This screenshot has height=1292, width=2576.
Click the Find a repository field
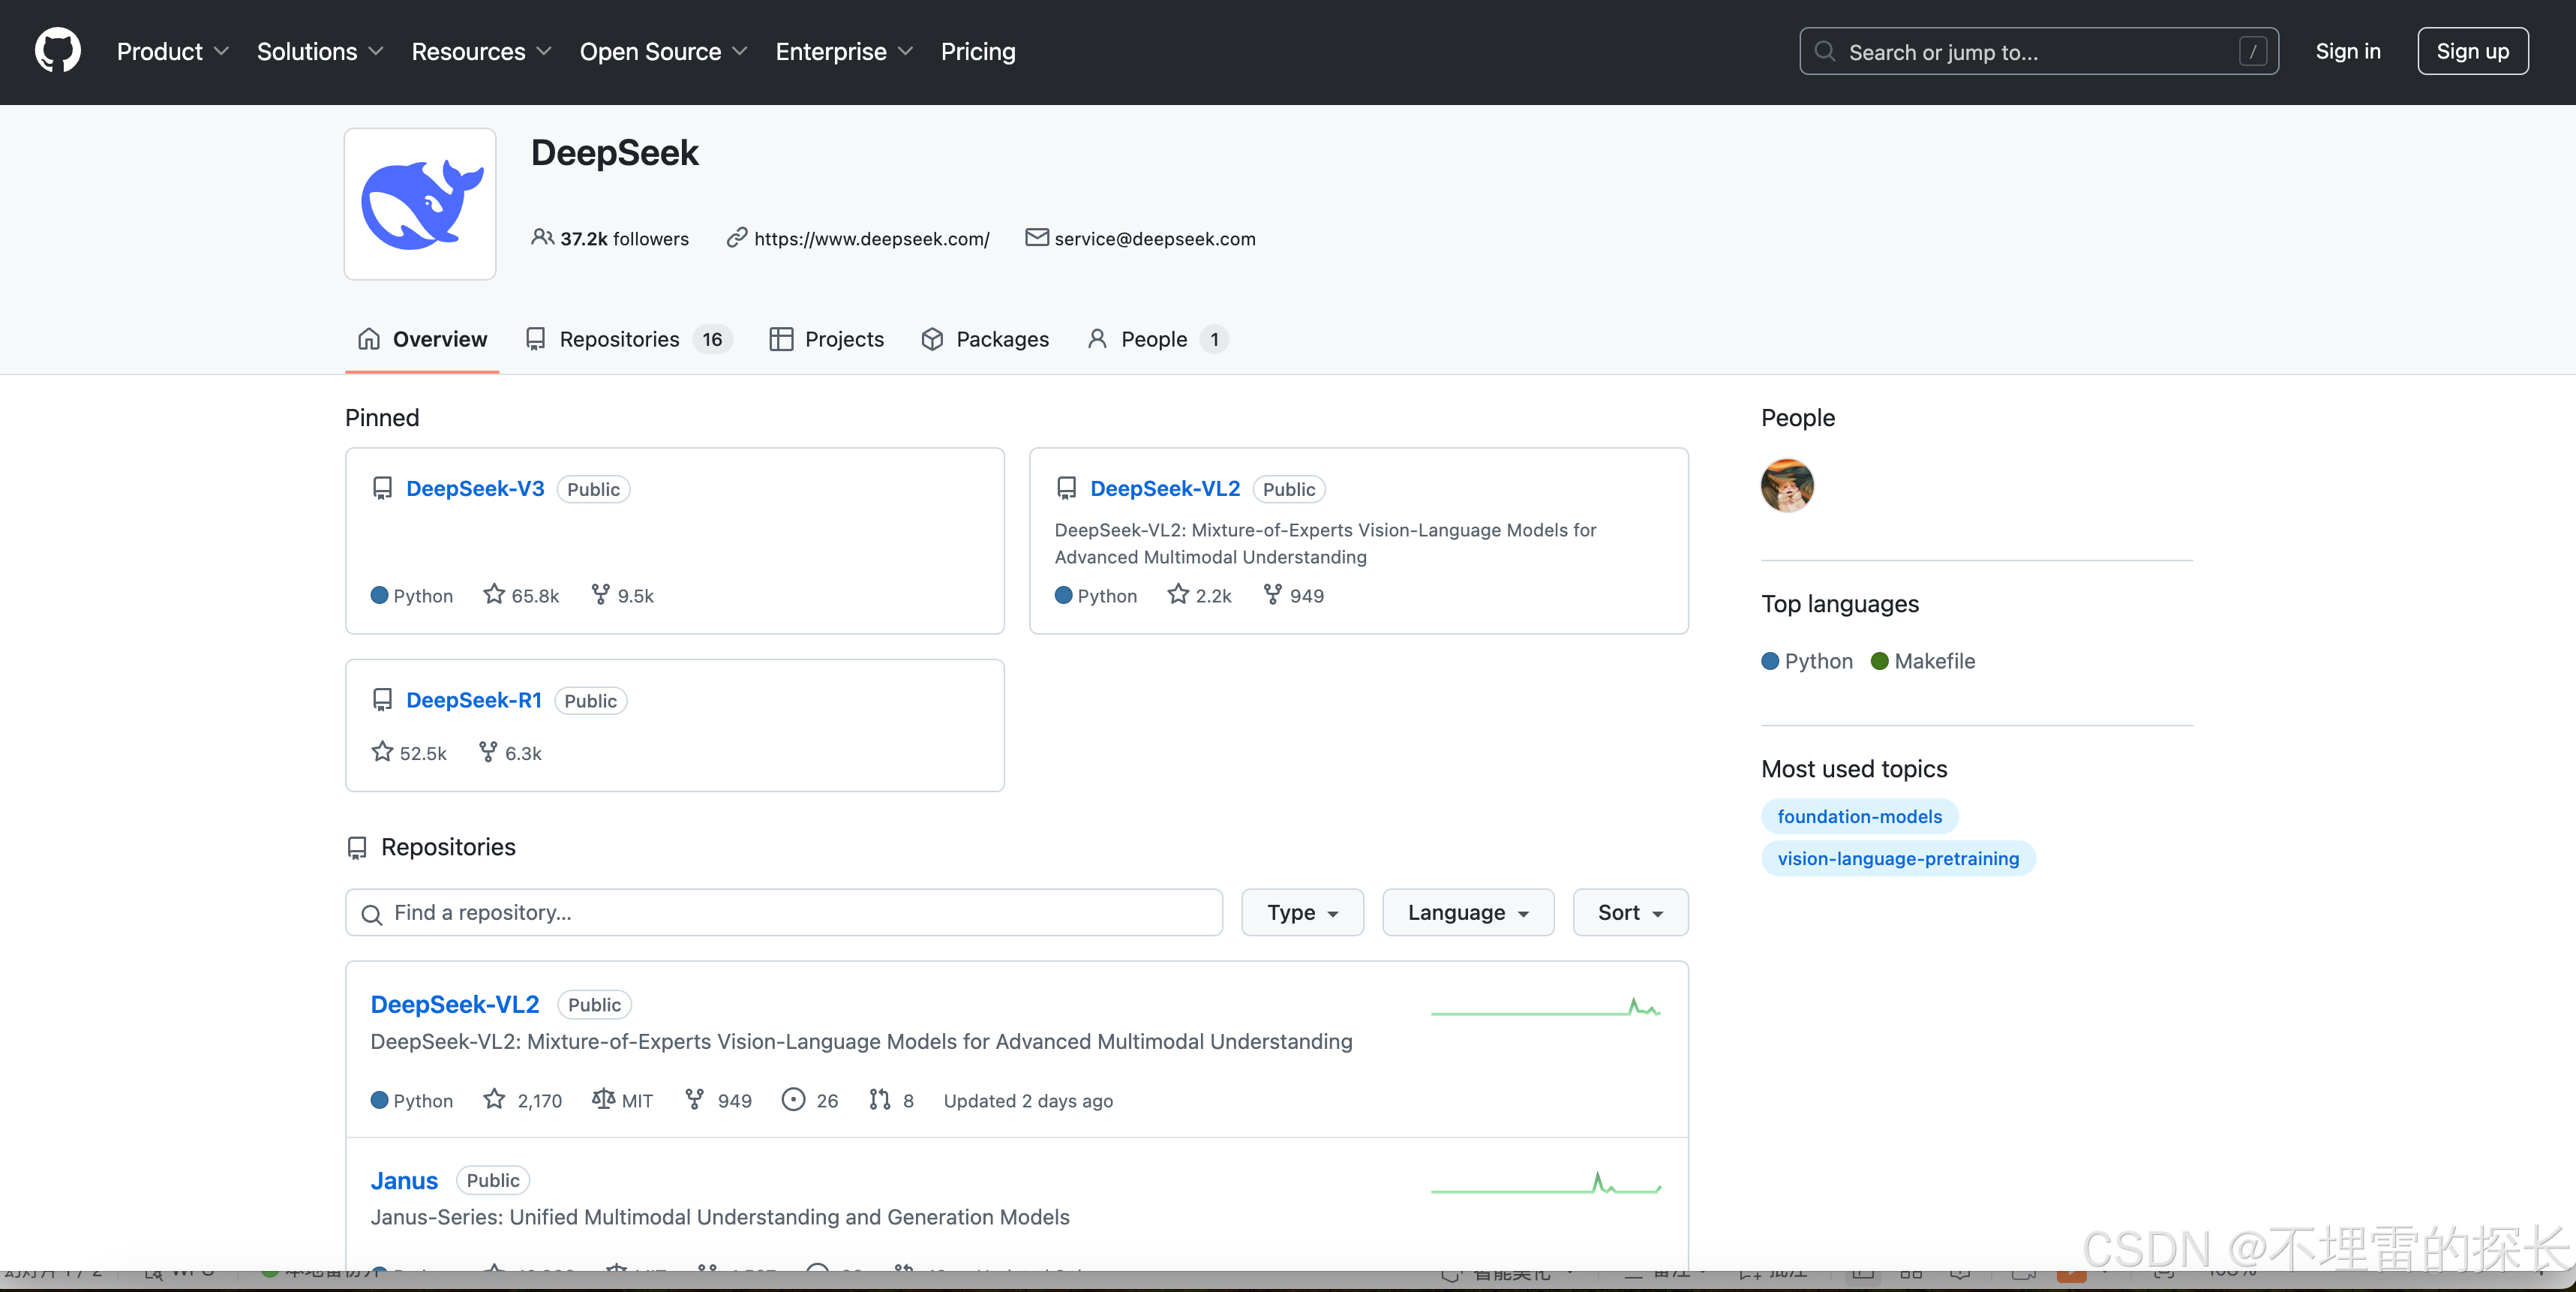point(784,912)
